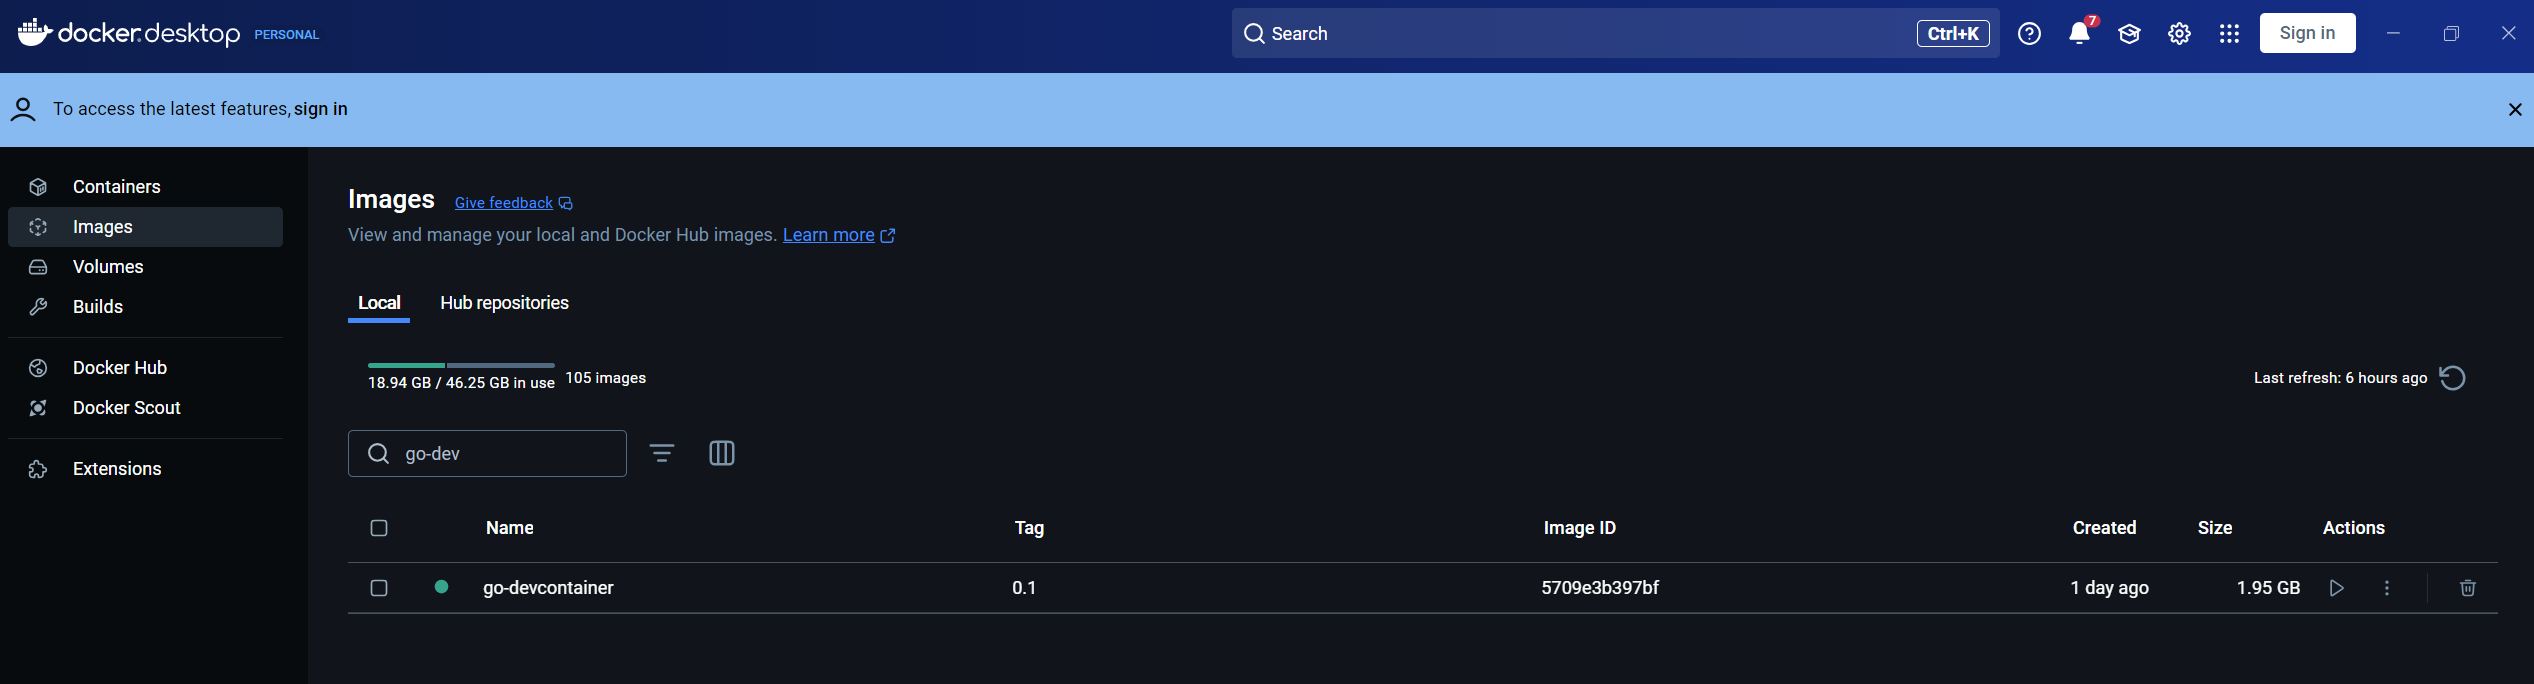The image size is (2534, 684).
Task: Click the image ID 5709e3b397bf
Action: tap(1600, 588)
